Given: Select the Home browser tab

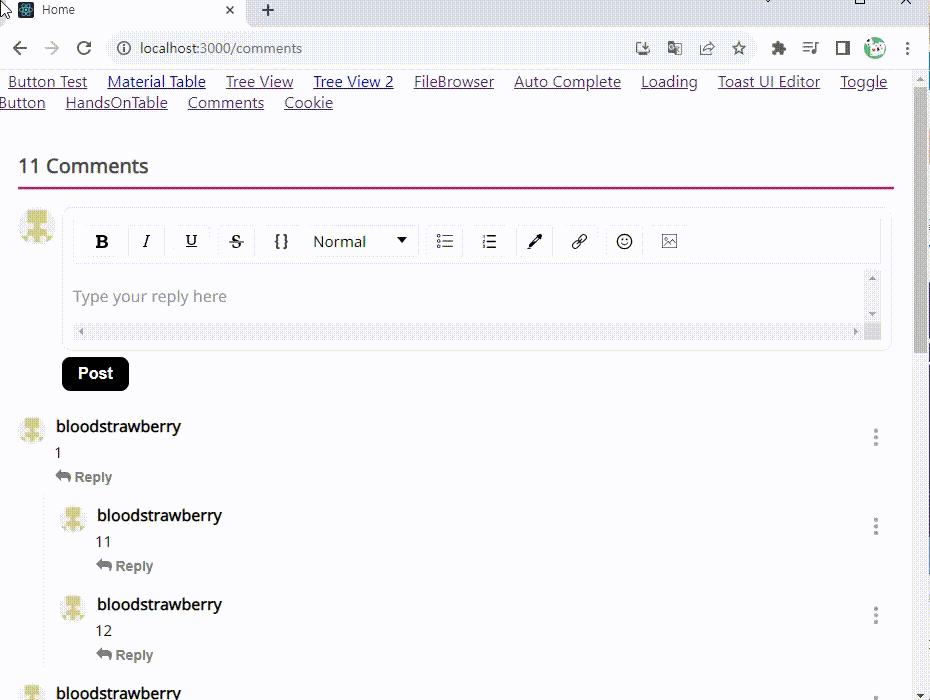Looking at the screenshot, I should (125, 10).
